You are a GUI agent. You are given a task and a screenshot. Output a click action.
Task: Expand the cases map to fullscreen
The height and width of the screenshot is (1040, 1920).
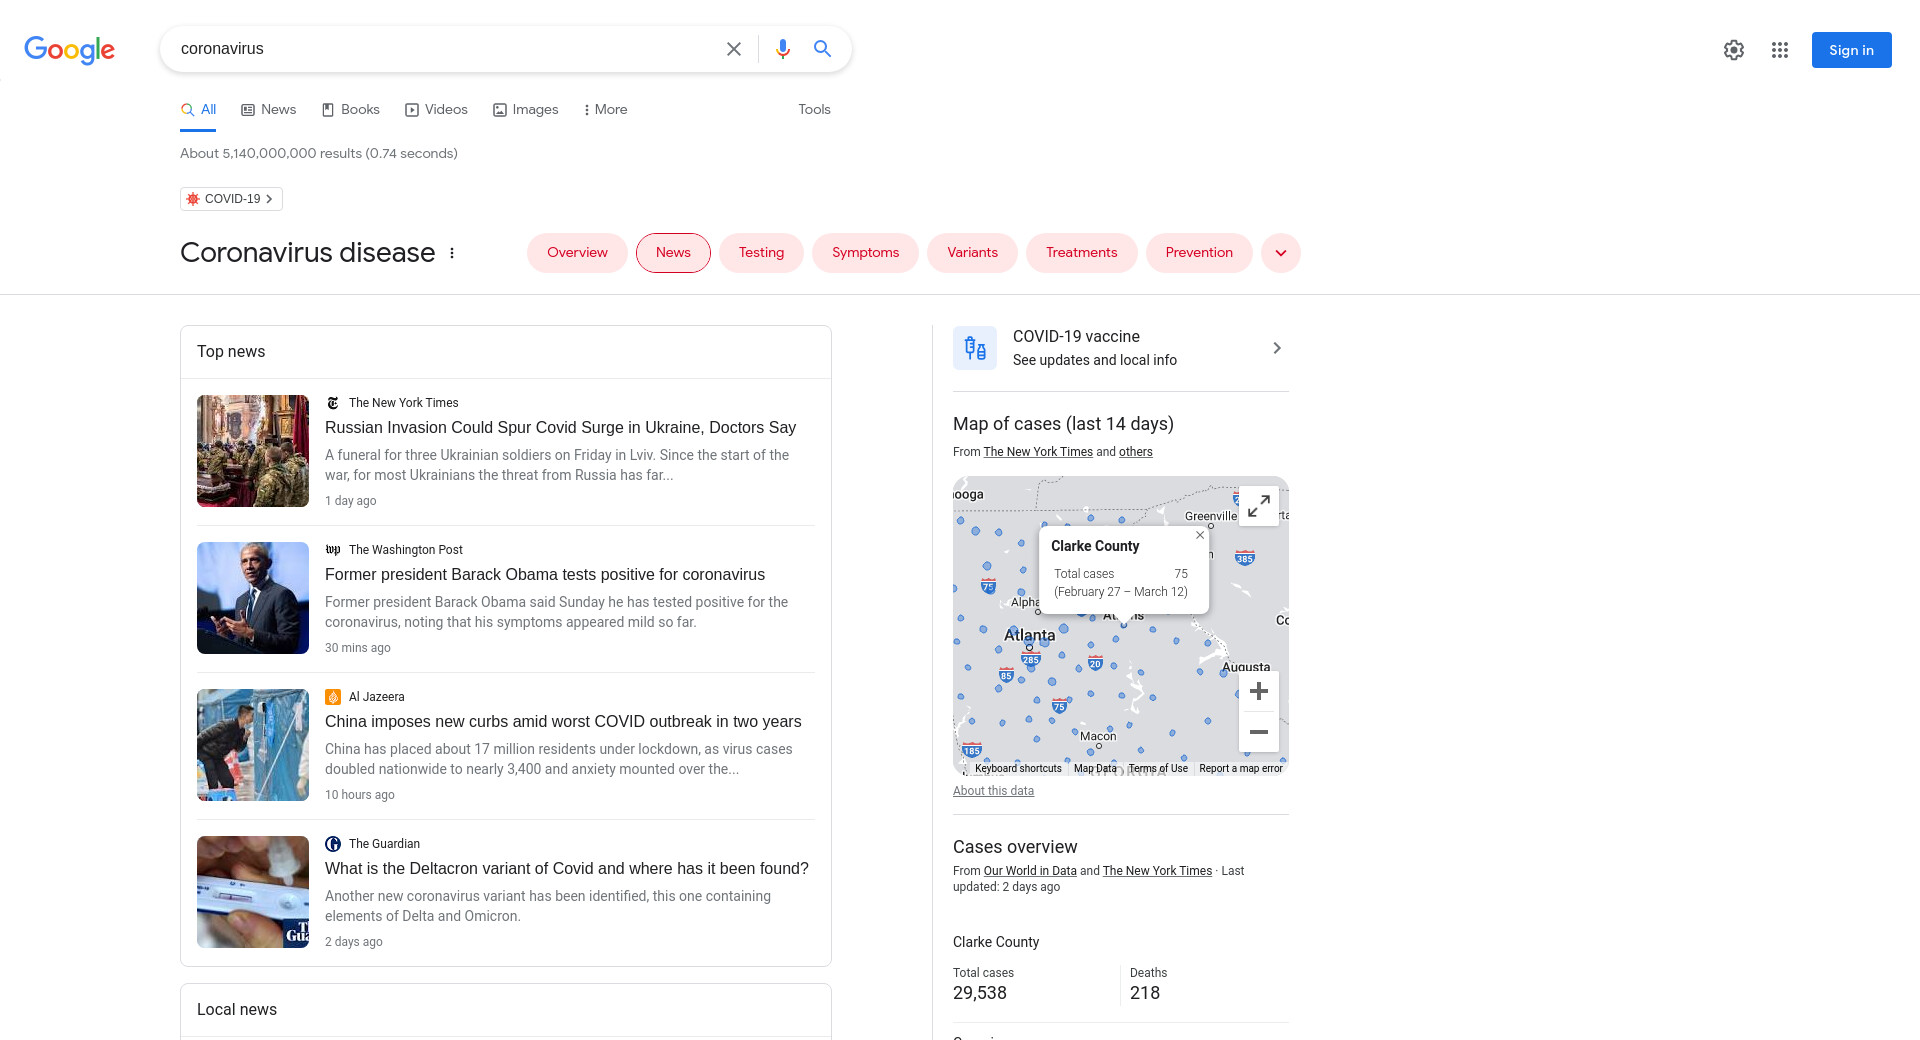1258,506
